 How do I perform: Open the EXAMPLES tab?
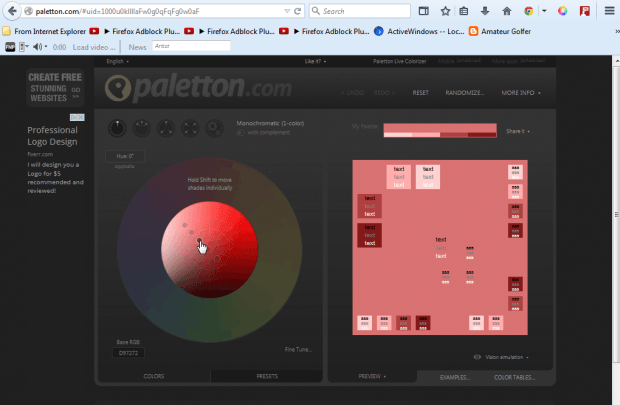[455, 377]
